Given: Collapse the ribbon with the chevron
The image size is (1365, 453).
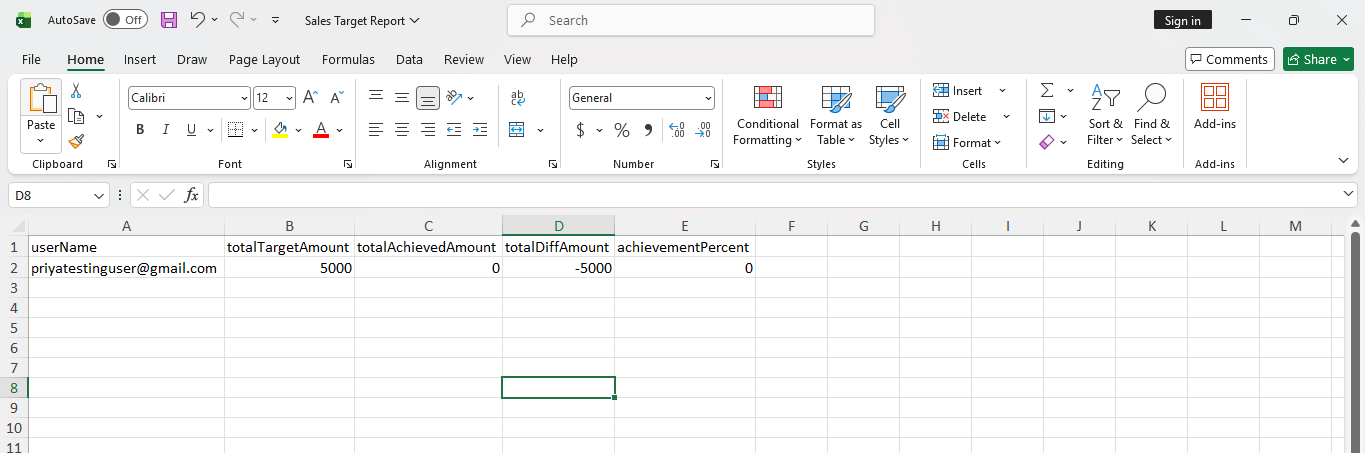Looking at the screenshot, I should point(1343,160).
